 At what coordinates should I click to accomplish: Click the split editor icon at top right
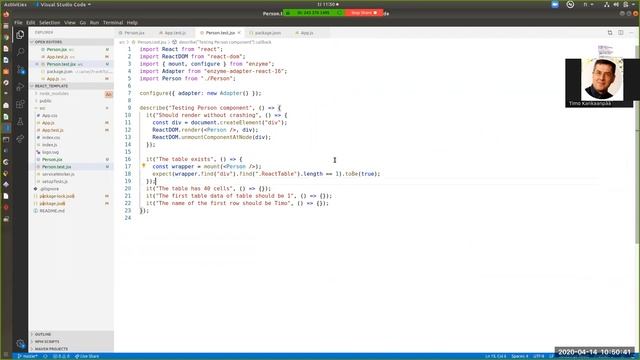click(x=620, y=33)
